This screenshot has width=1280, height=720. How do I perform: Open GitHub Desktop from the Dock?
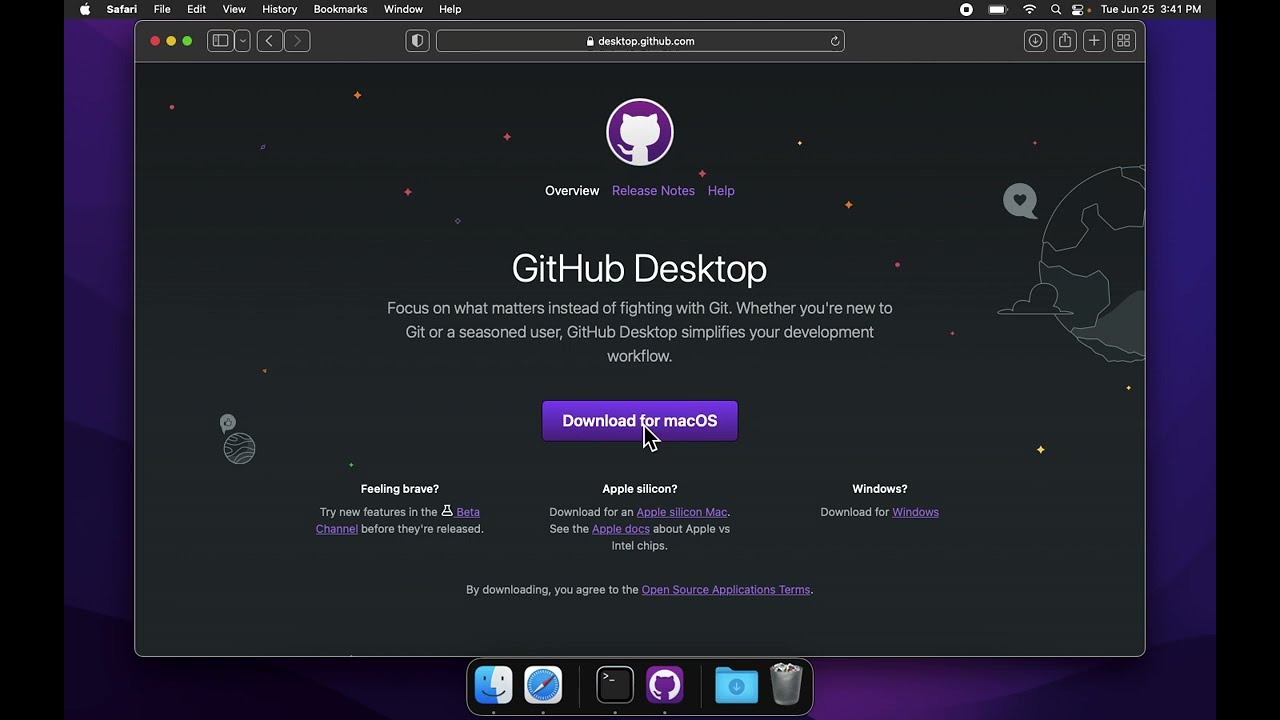tap(664, 686)
